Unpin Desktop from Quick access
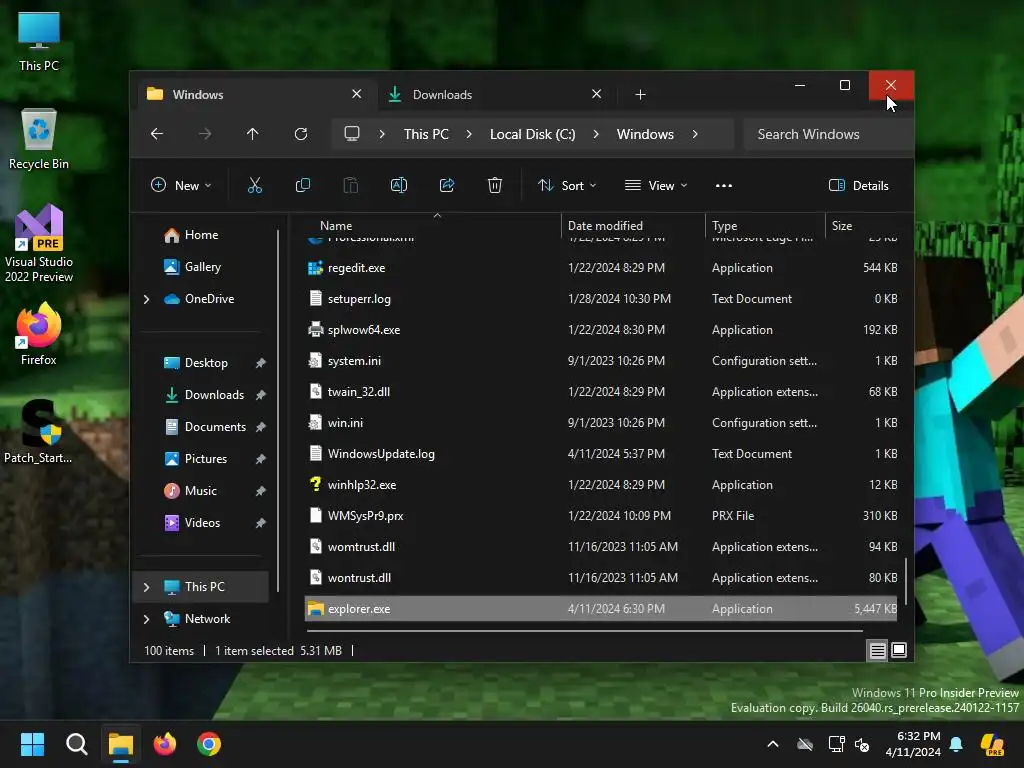The height and width of the screenshot is (768, 1024). pos(261,363)
